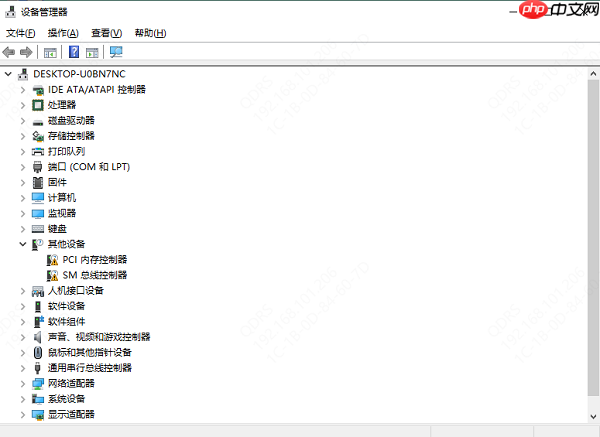Select the 软件组件 label
Screen dimensions: 600x437
pyautogui.click(x=67, y=322)
